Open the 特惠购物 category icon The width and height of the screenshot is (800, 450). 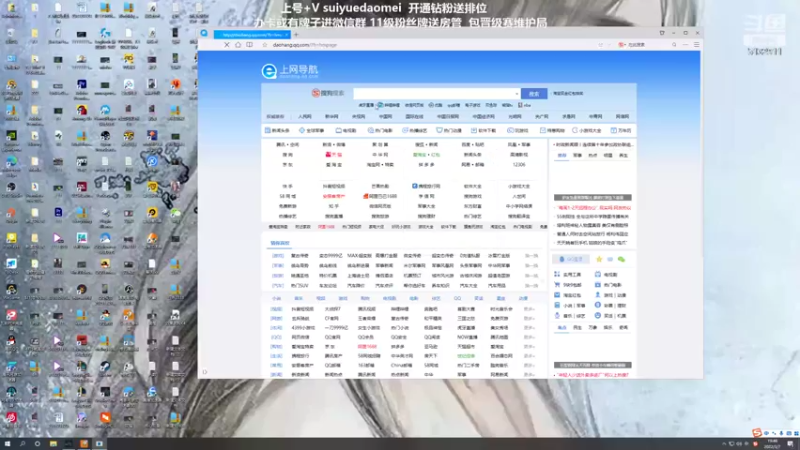[x=552, y=131]
